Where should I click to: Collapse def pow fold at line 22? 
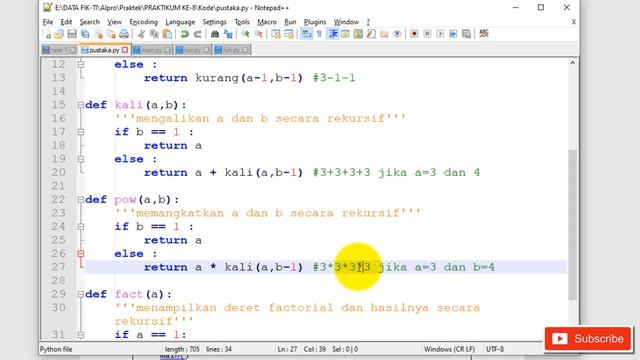(x=81, y=200)
